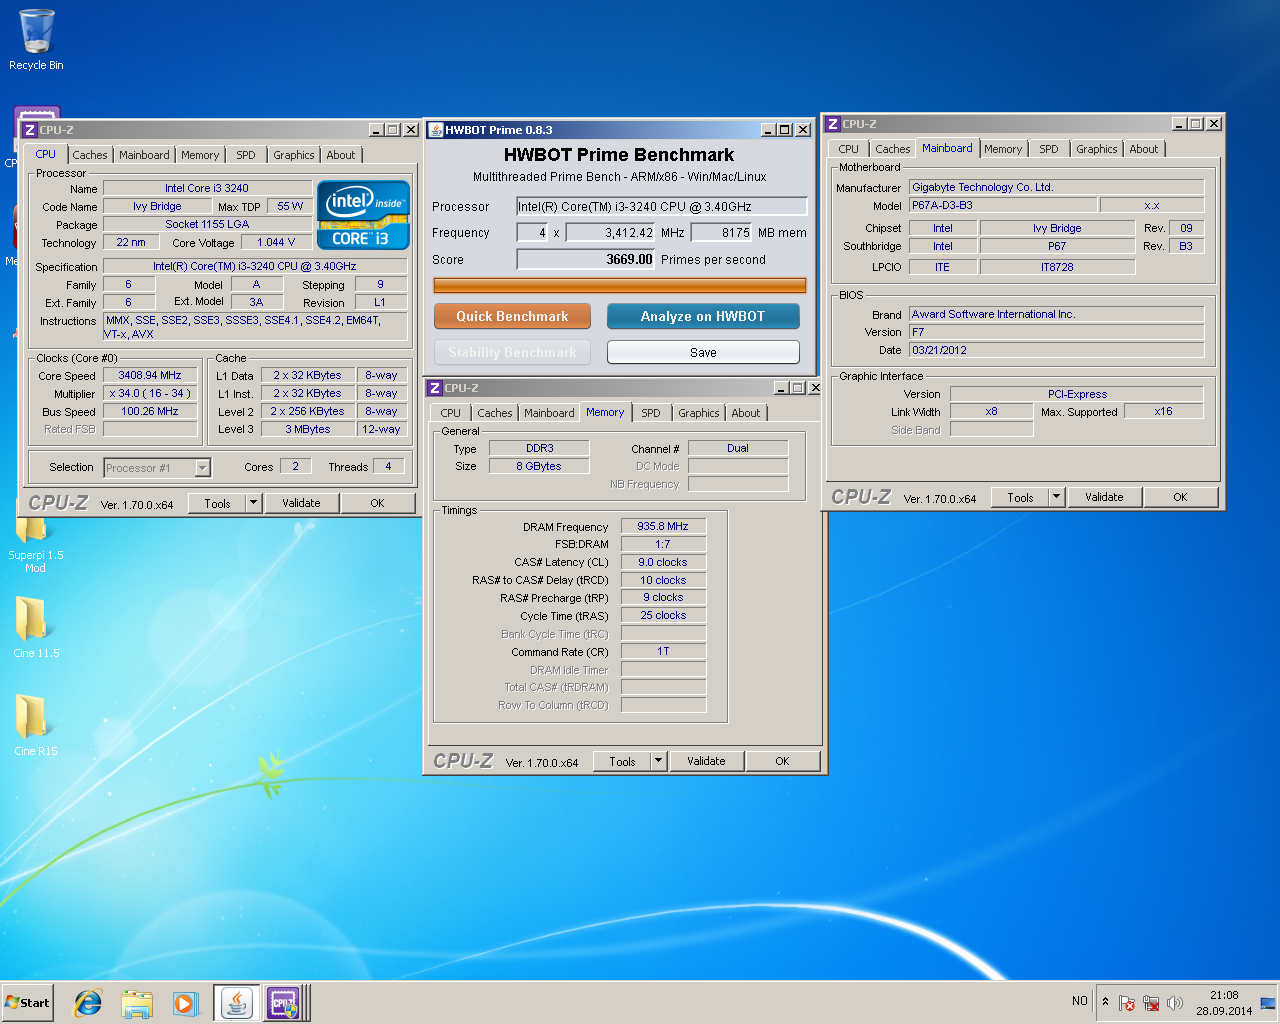Select the DRAM Frequency value 935.8 MHz
The width and height of the screenshot is (1280, 1024).
pos(663,526)
